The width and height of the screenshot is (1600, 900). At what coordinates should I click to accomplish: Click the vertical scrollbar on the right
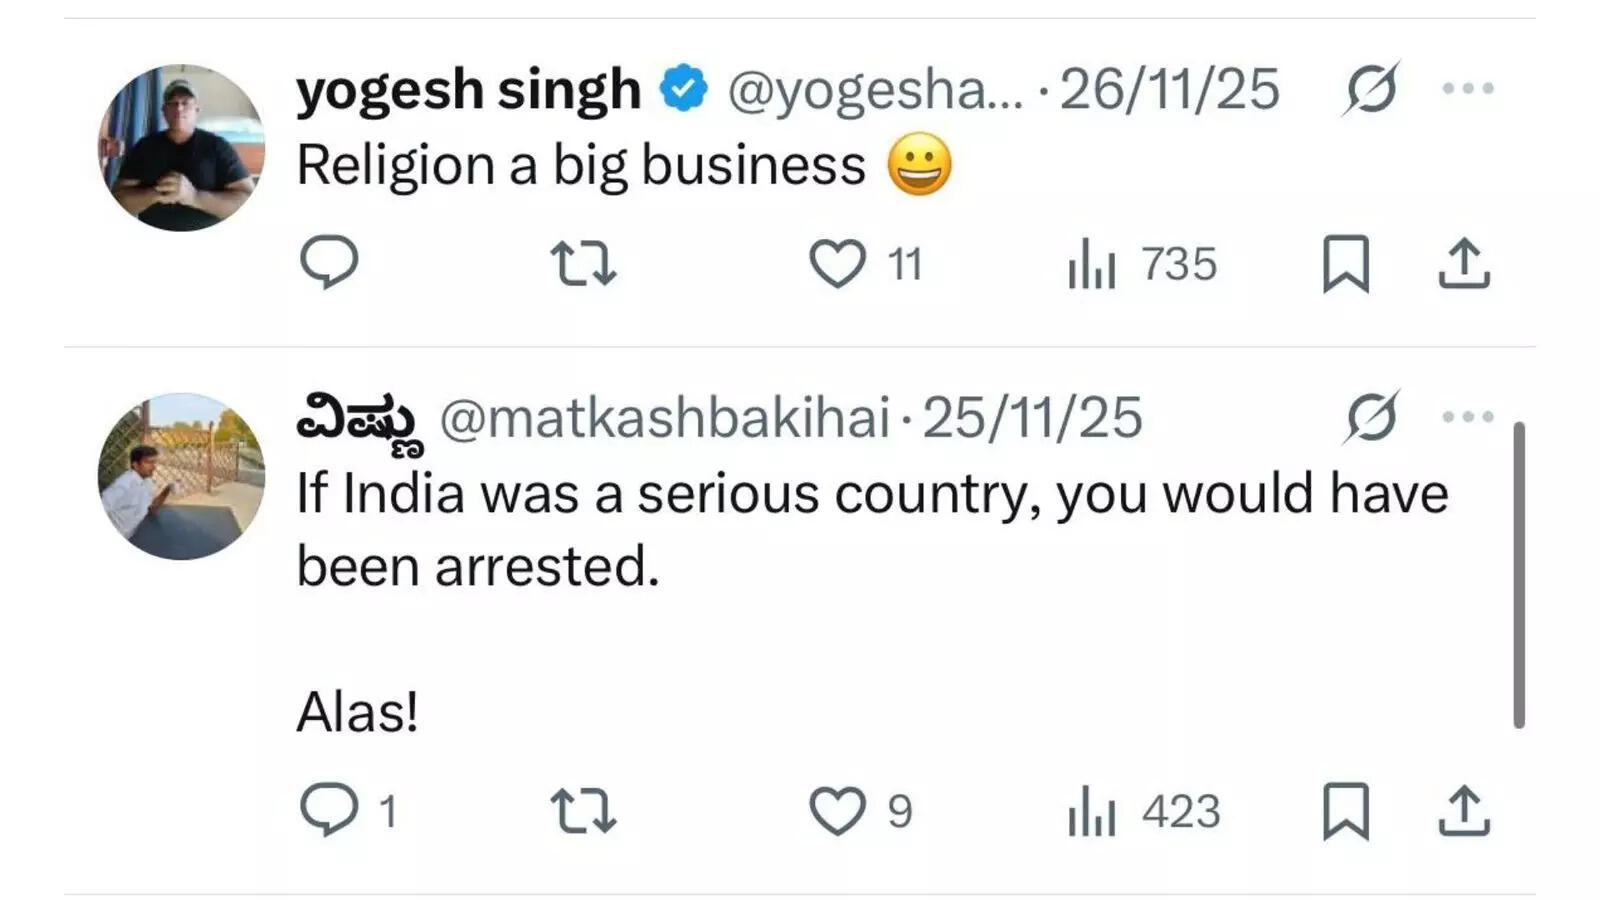[1519, 575]
